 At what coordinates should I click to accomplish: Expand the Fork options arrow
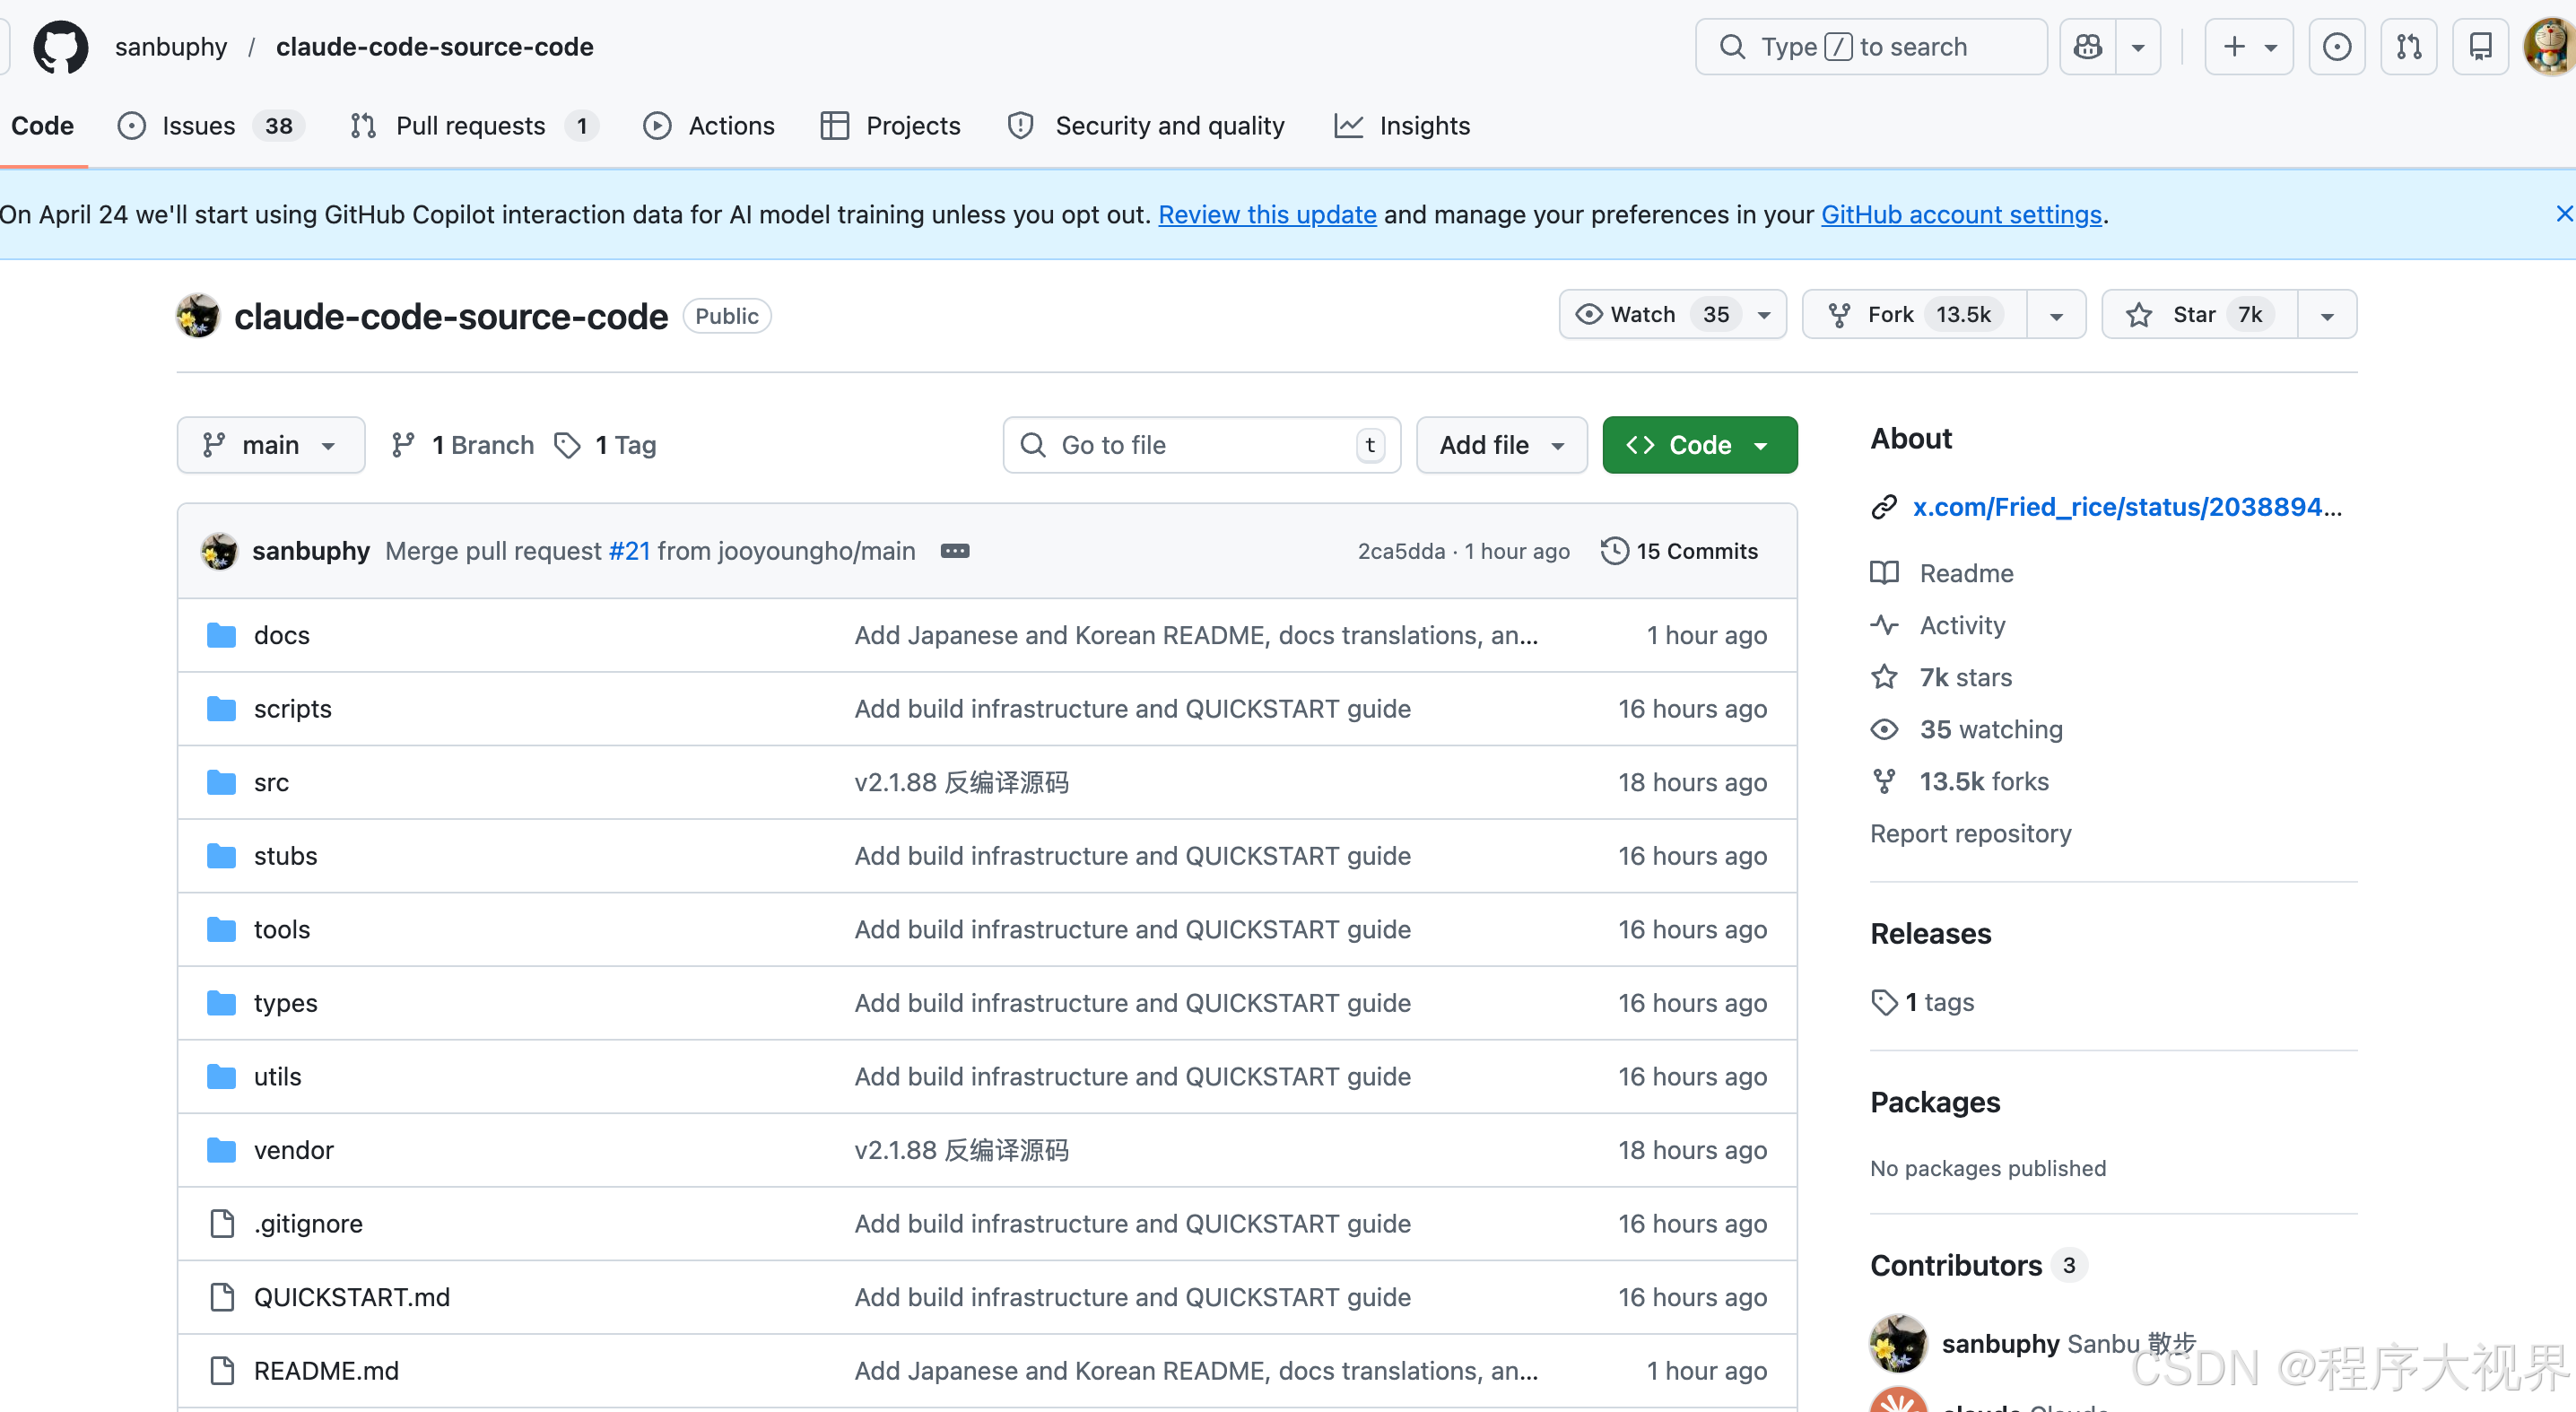[2056, 315]
